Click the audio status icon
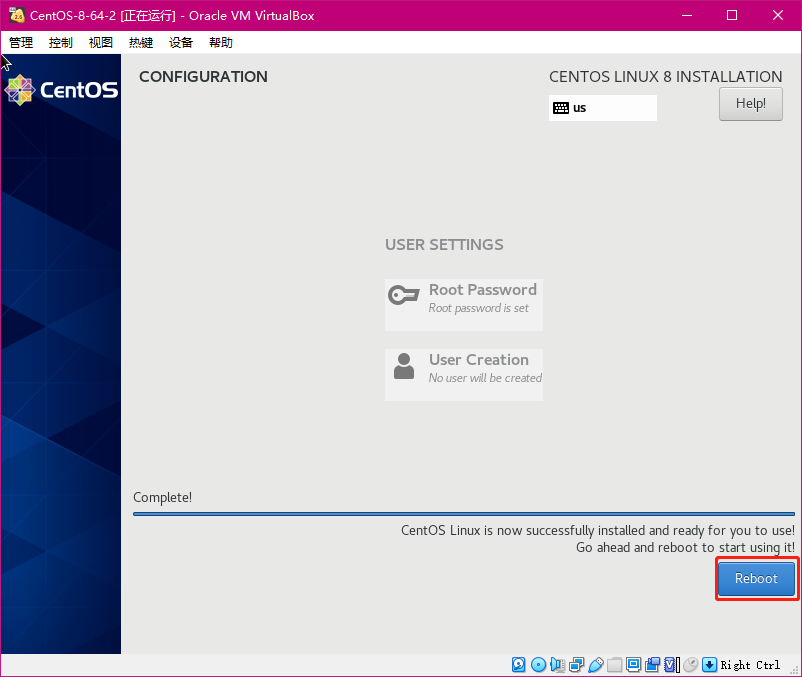The image size is (802, 677). 557,665
